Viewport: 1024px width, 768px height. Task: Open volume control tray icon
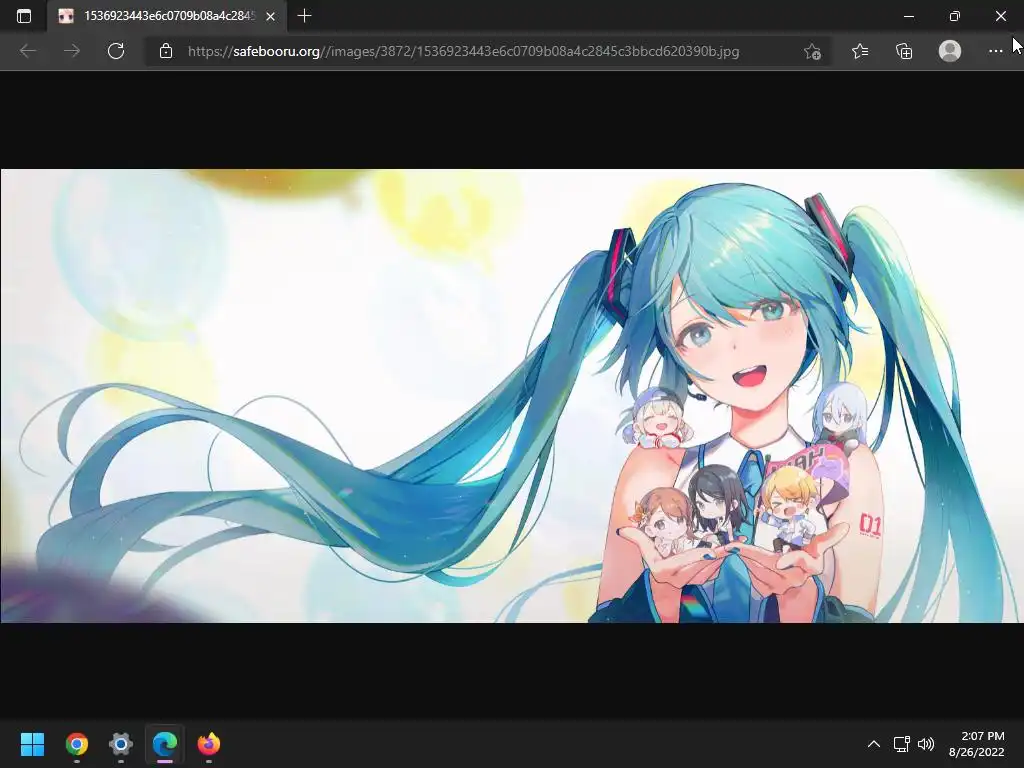click(925, 744)
